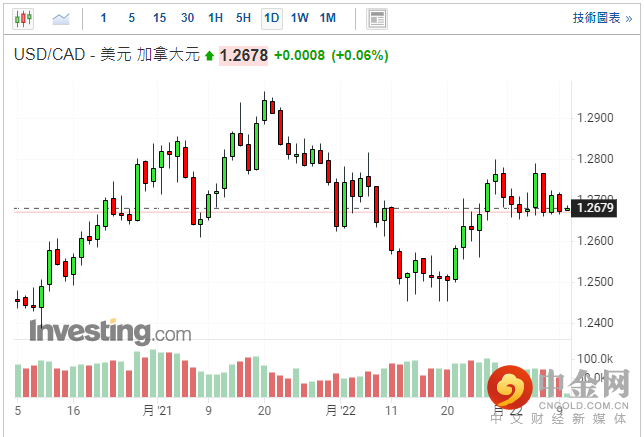Select the candlestick chart type icon
Screen dimensions: 644x437
pos(23,18)
